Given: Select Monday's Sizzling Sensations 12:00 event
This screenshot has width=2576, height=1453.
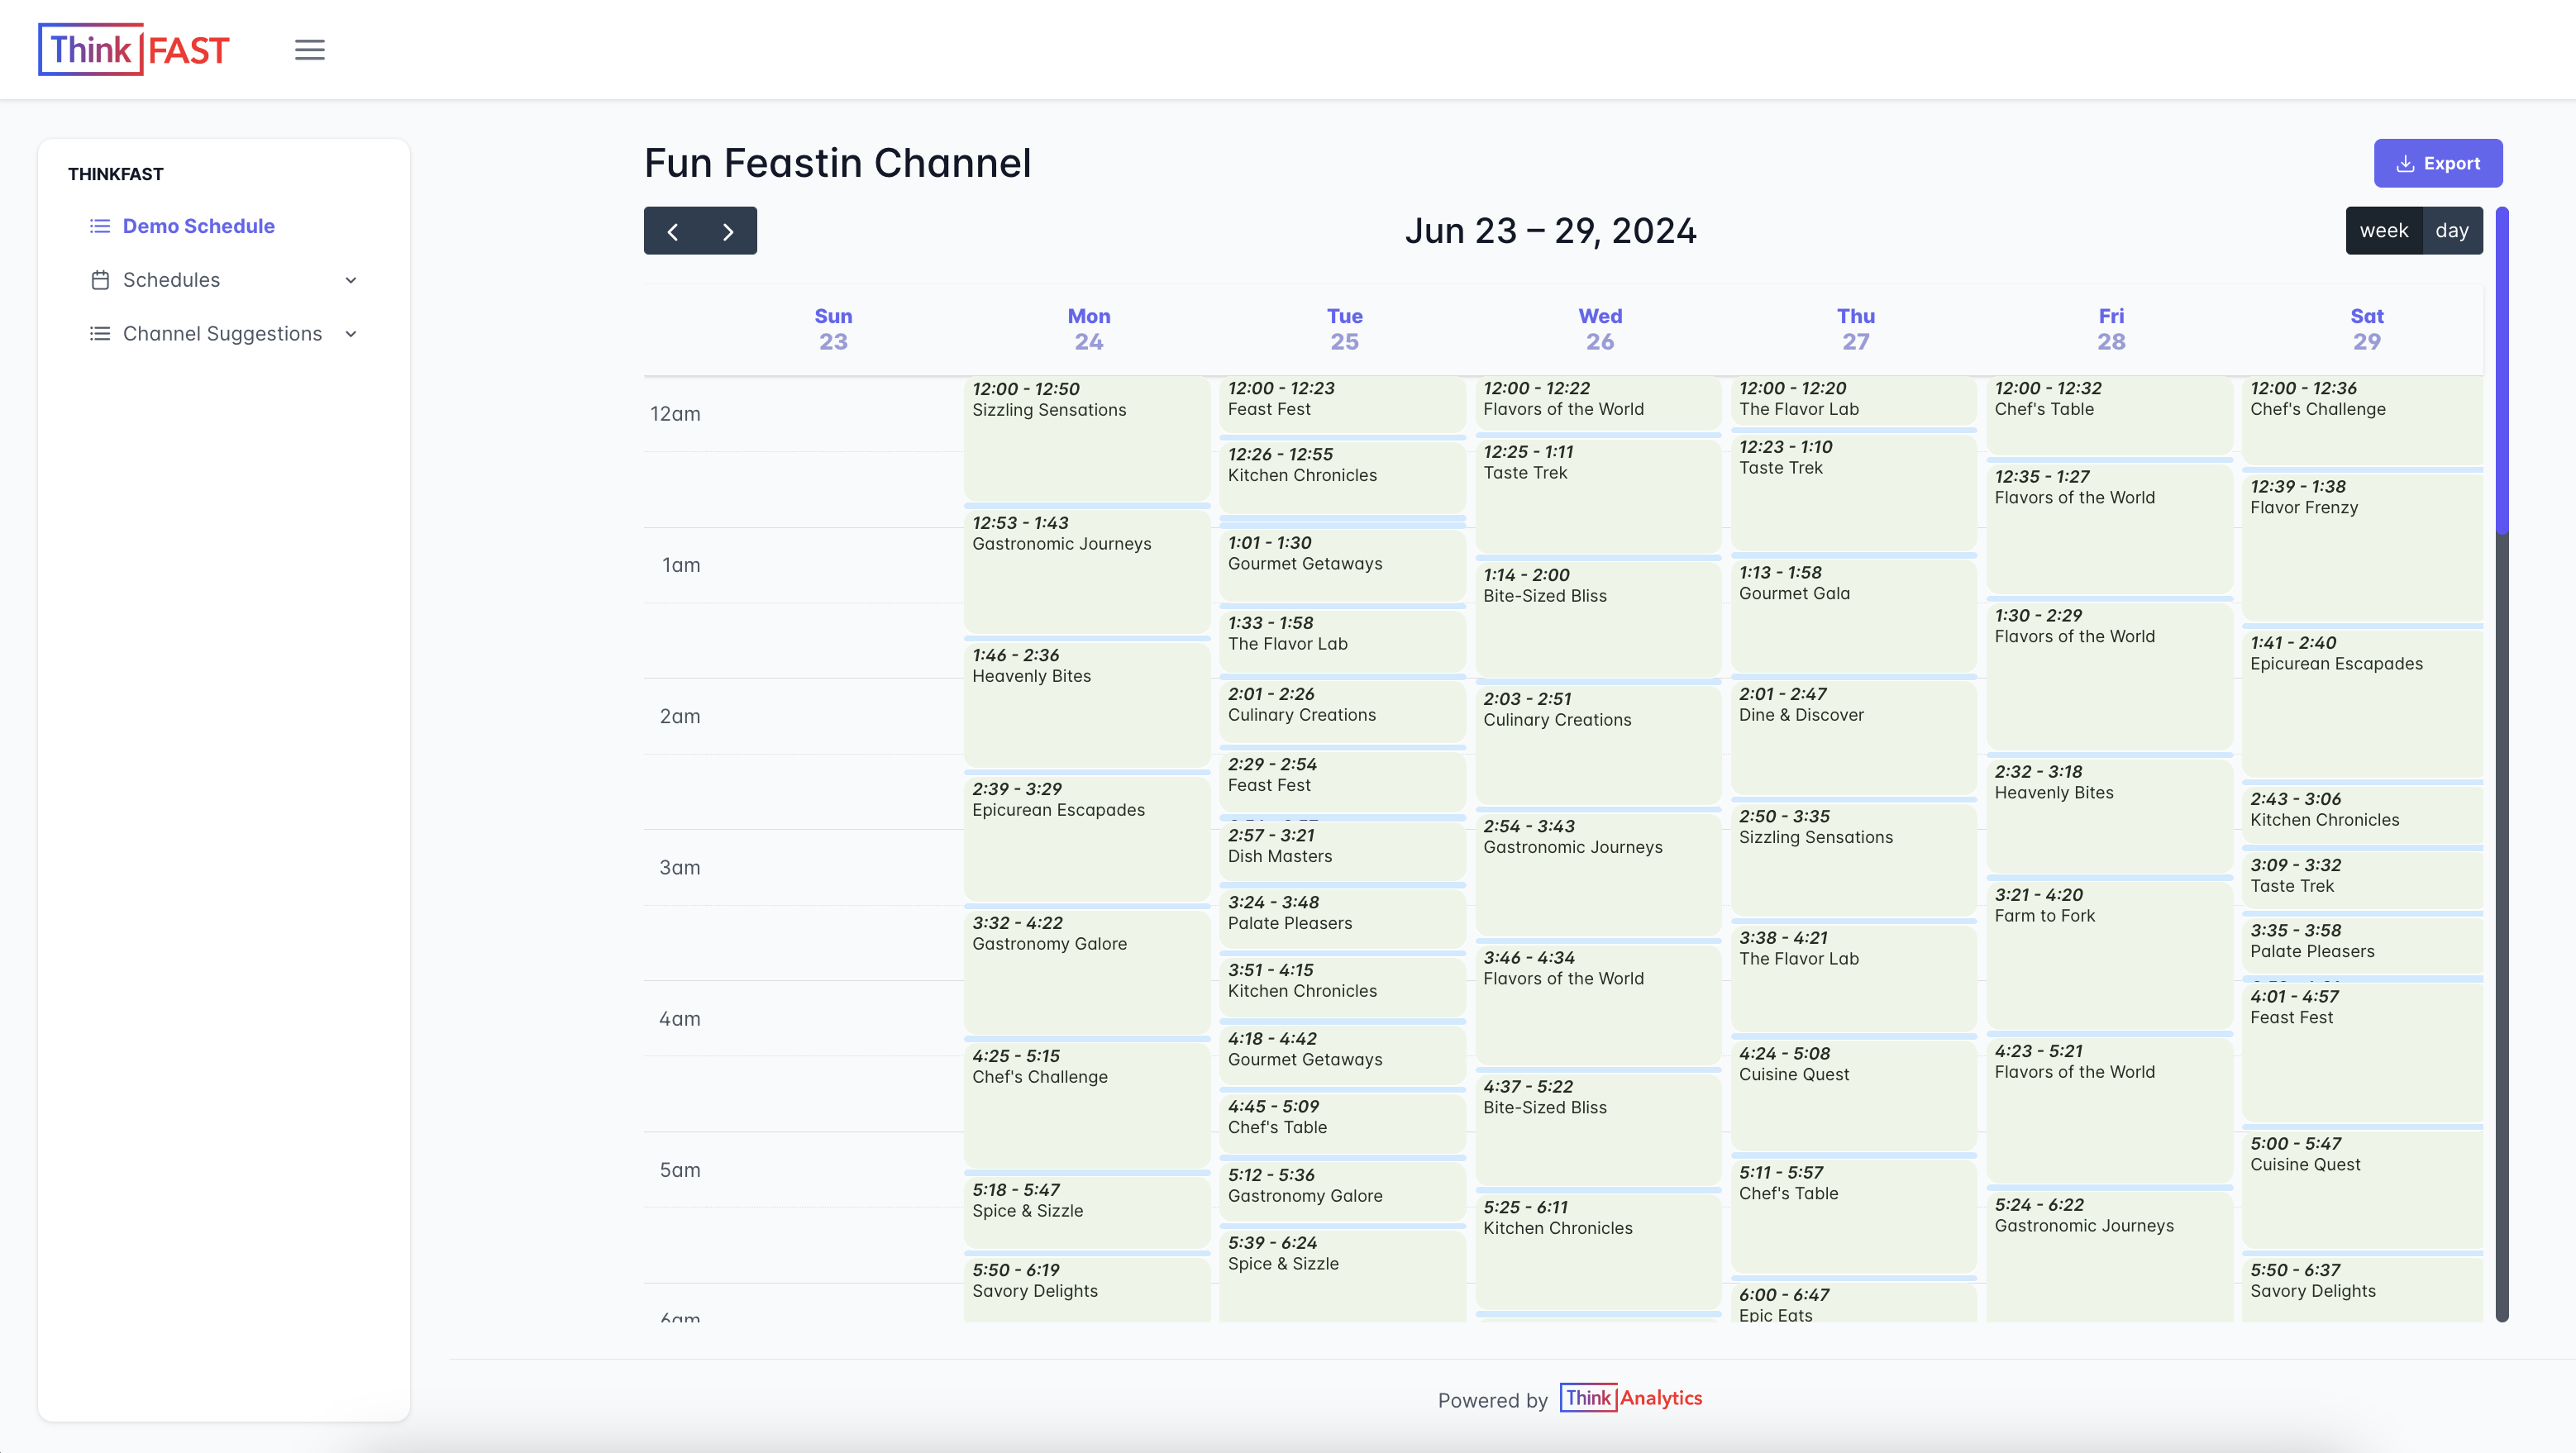Looking at the screenshot, I should click(x=1086, y=440).
